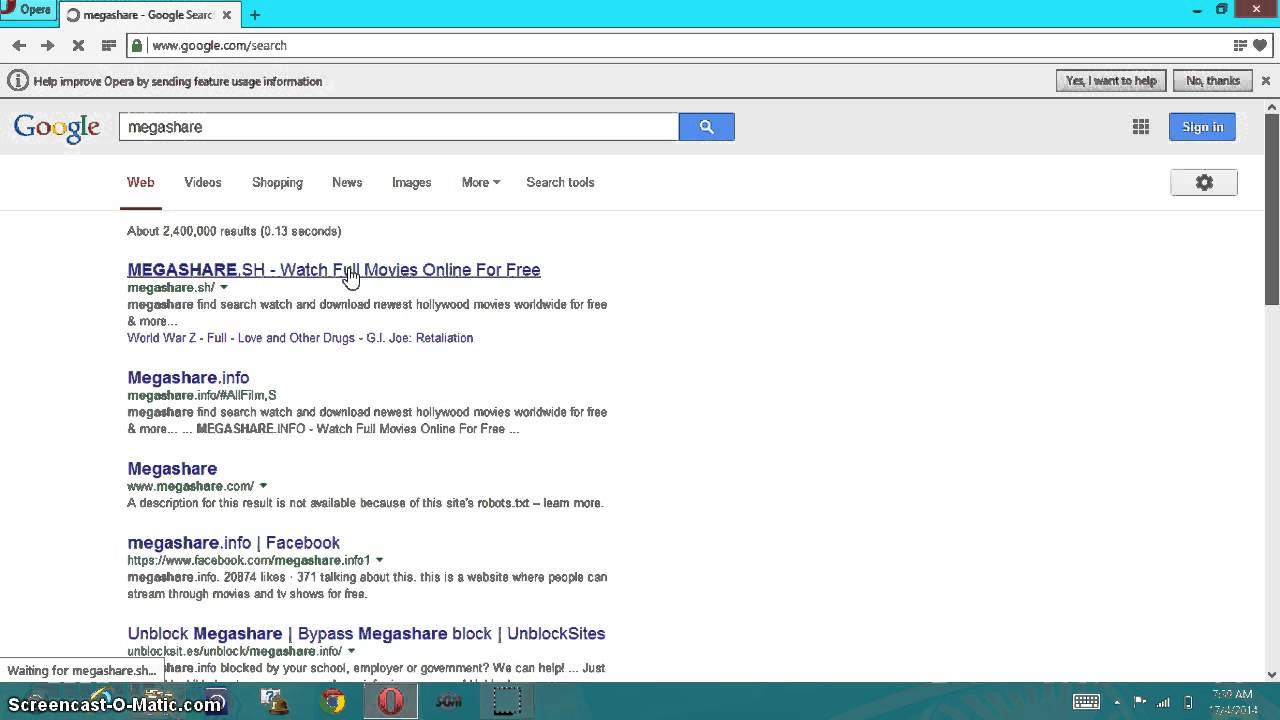Screen dimensions: 1280x720
Task: Click the learn more robots.txt link
Action: click(x=573, y=503)
